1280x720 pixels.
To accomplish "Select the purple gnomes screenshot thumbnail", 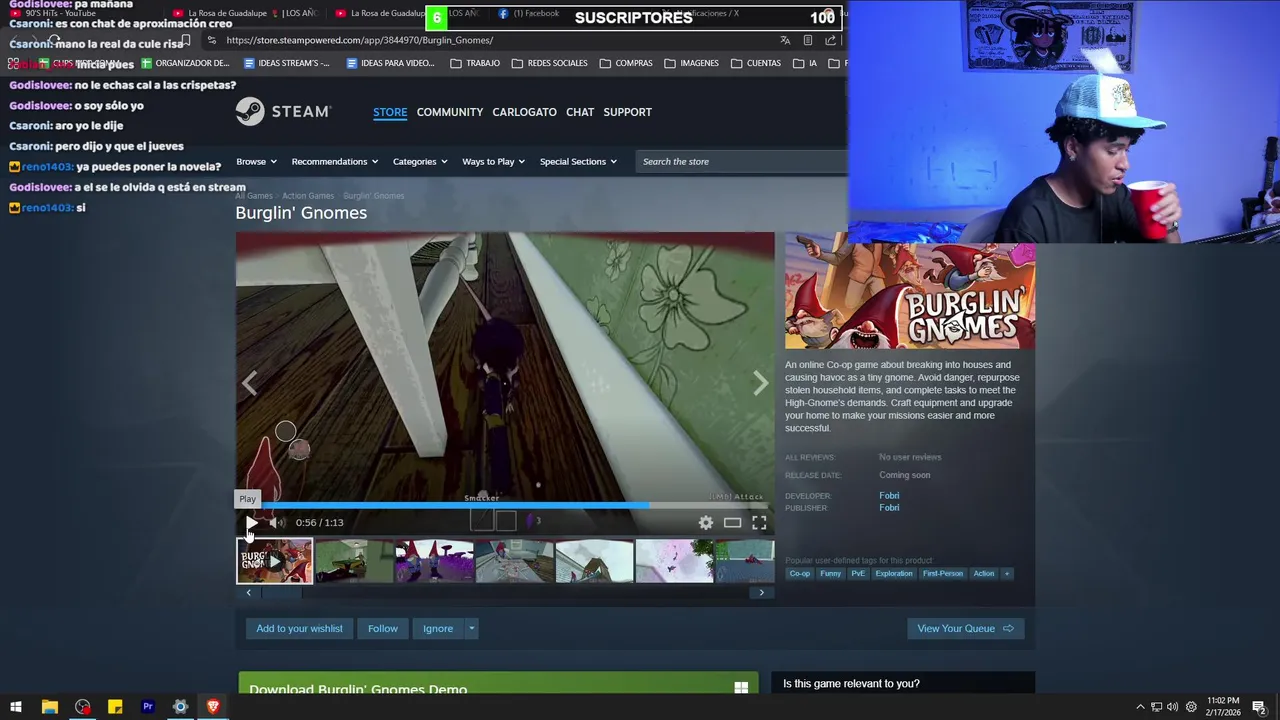I will [x=434, y=561].
